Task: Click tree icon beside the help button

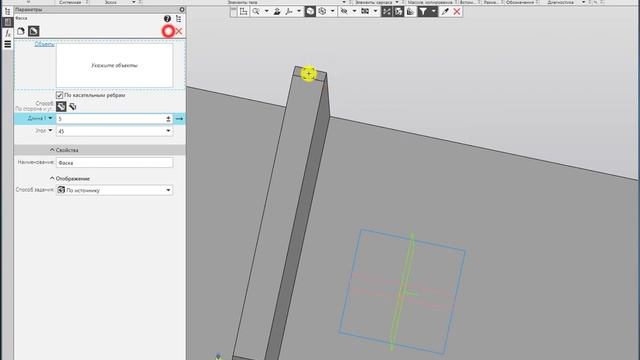Action: pos(178,19)
